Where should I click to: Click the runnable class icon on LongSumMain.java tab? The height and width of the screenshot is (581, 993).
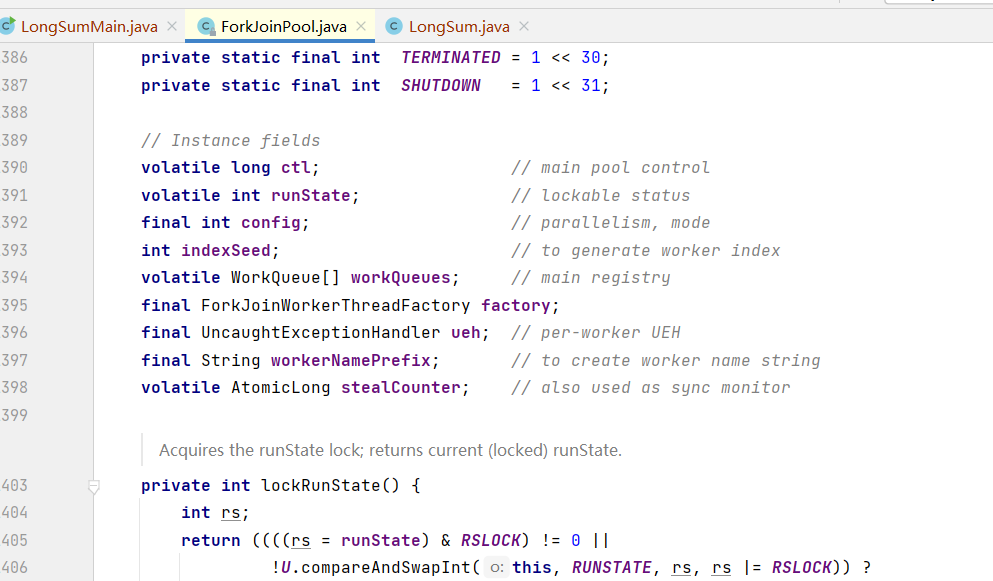(x=8, y=26)
